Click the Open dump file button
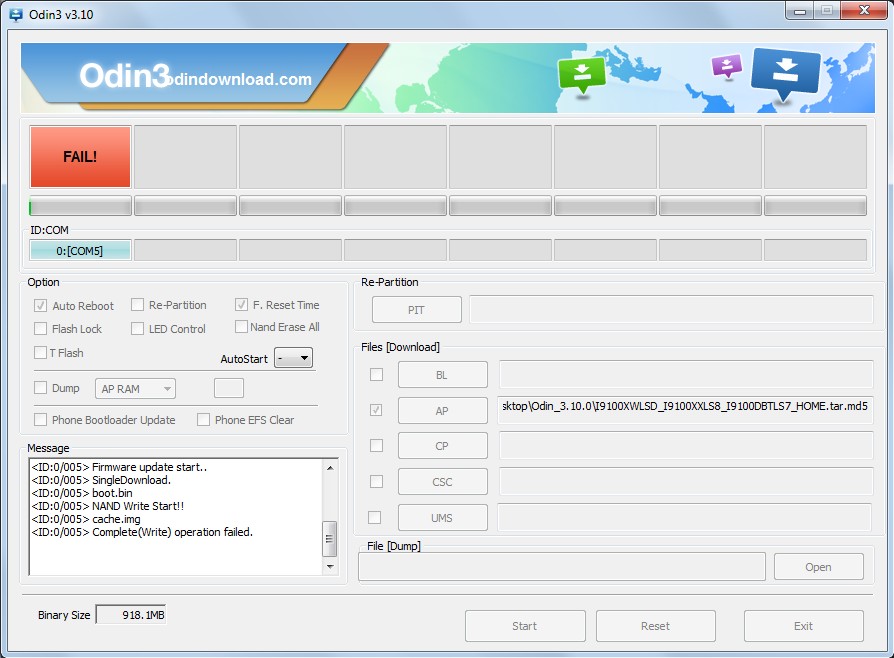The image size is (894, 658). [819, 567]
